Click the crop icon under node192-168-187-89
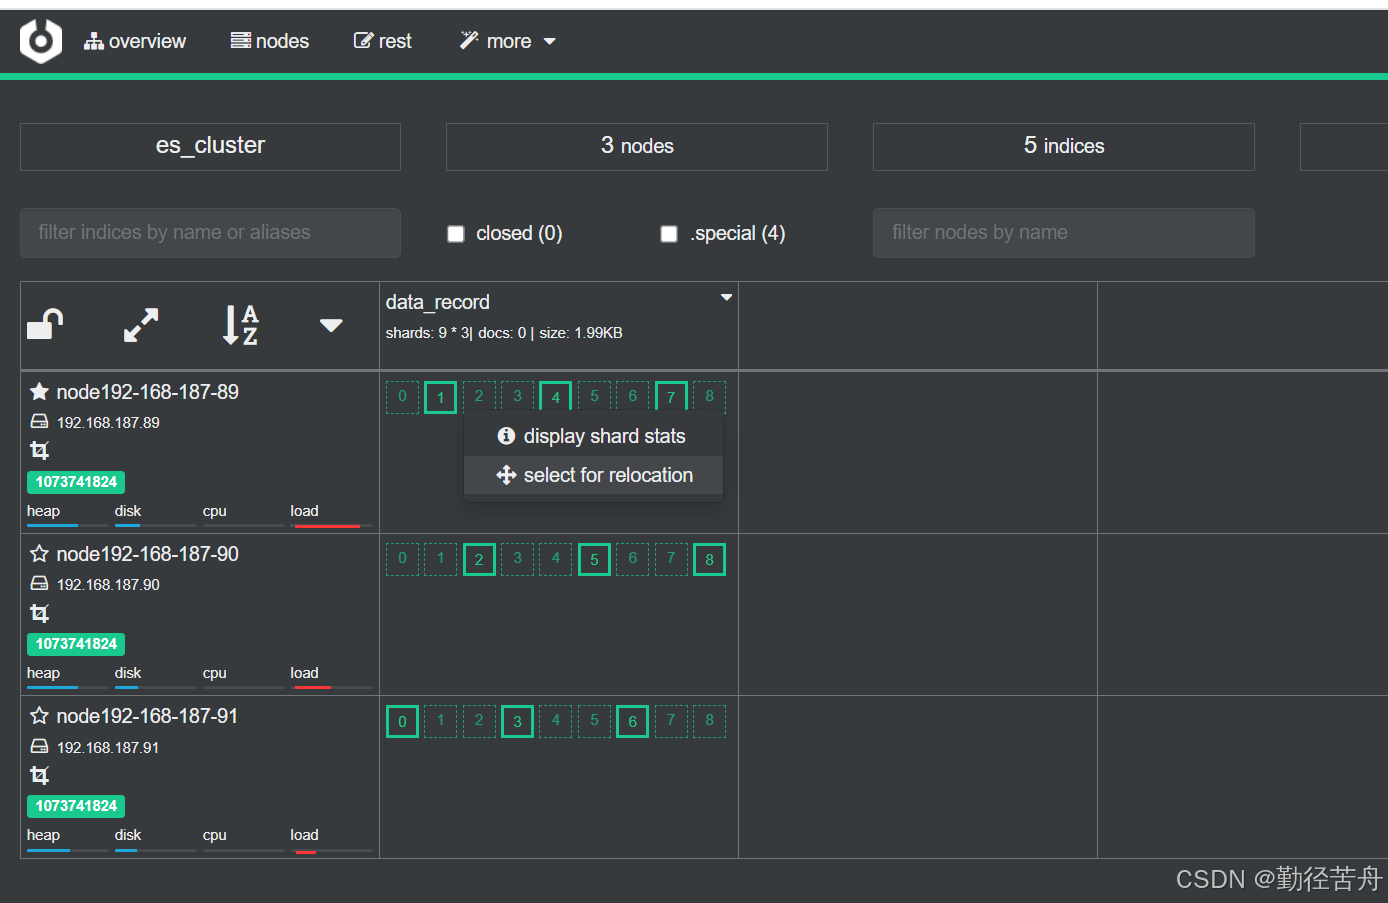The height and width of the screenshot is (903, 1388). coord(39,450)
